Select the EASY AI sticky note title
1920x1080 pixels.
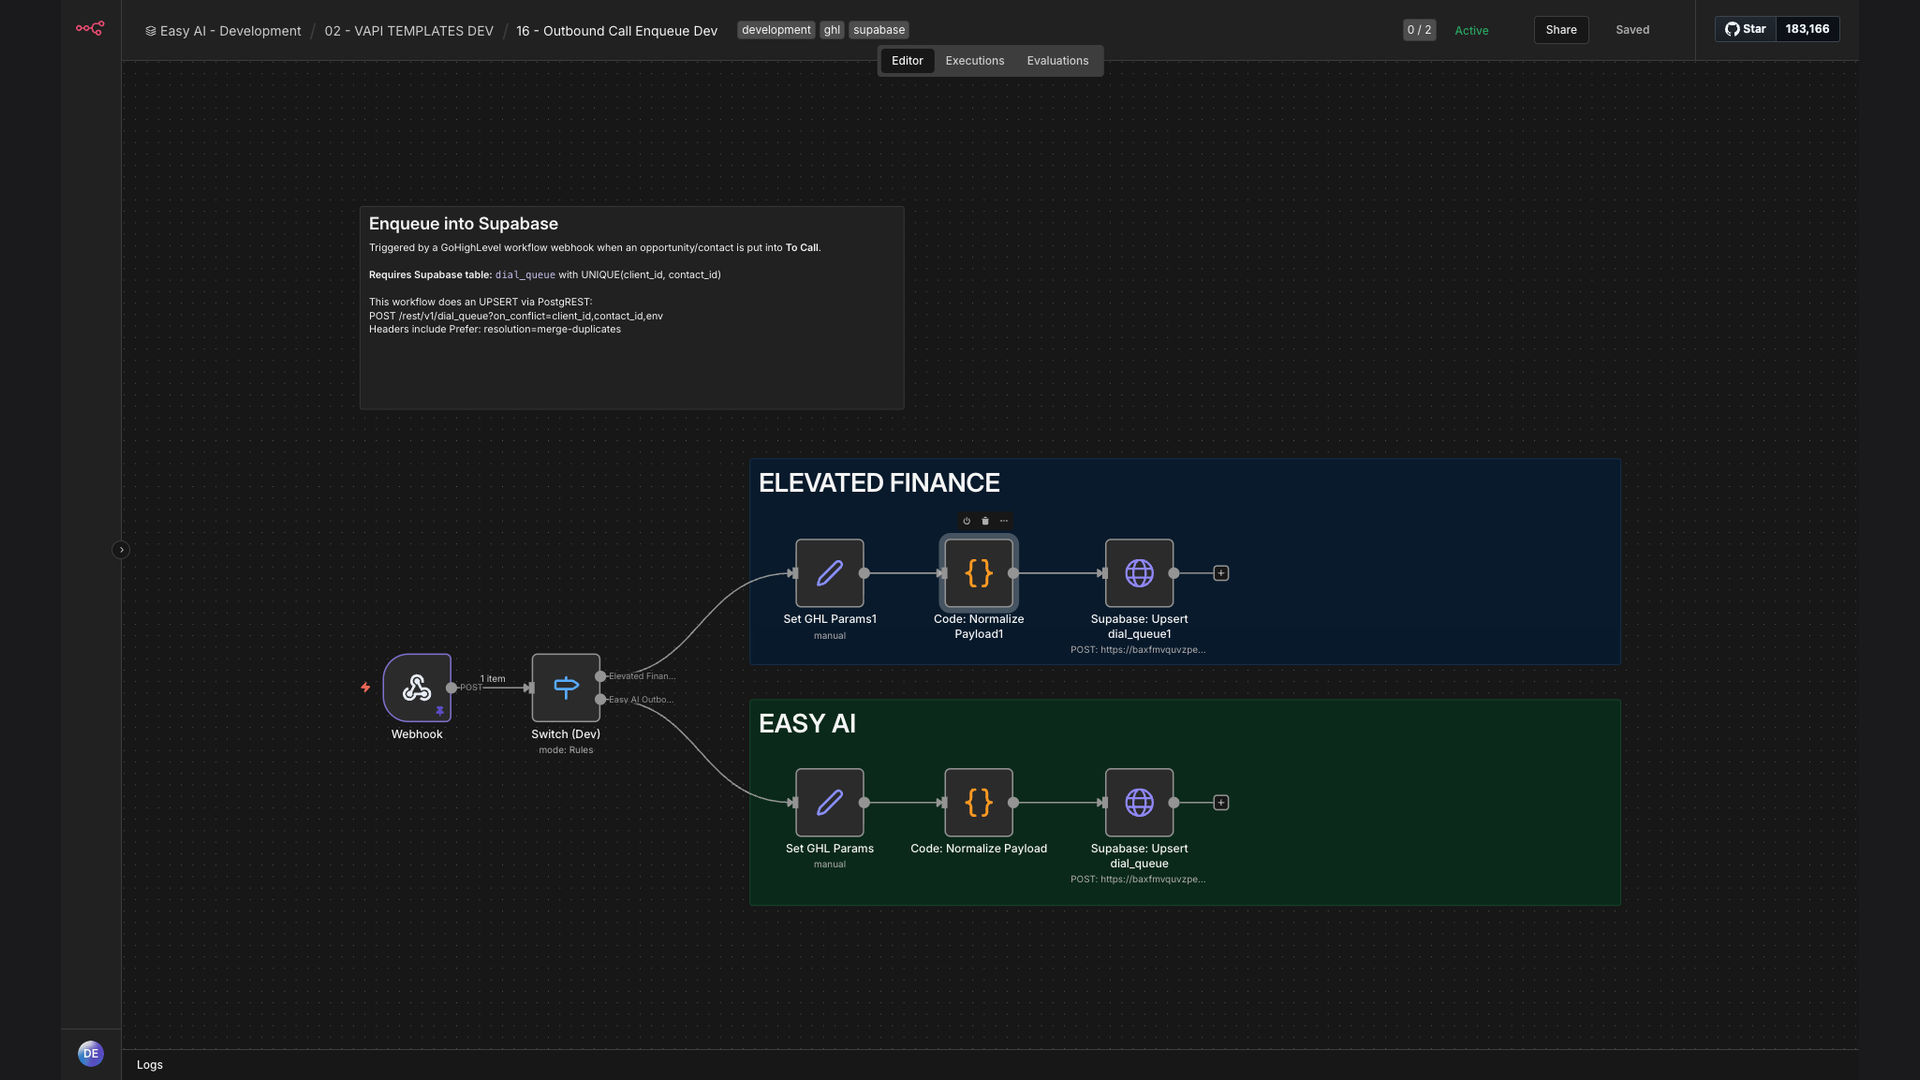tap(807, 724)
